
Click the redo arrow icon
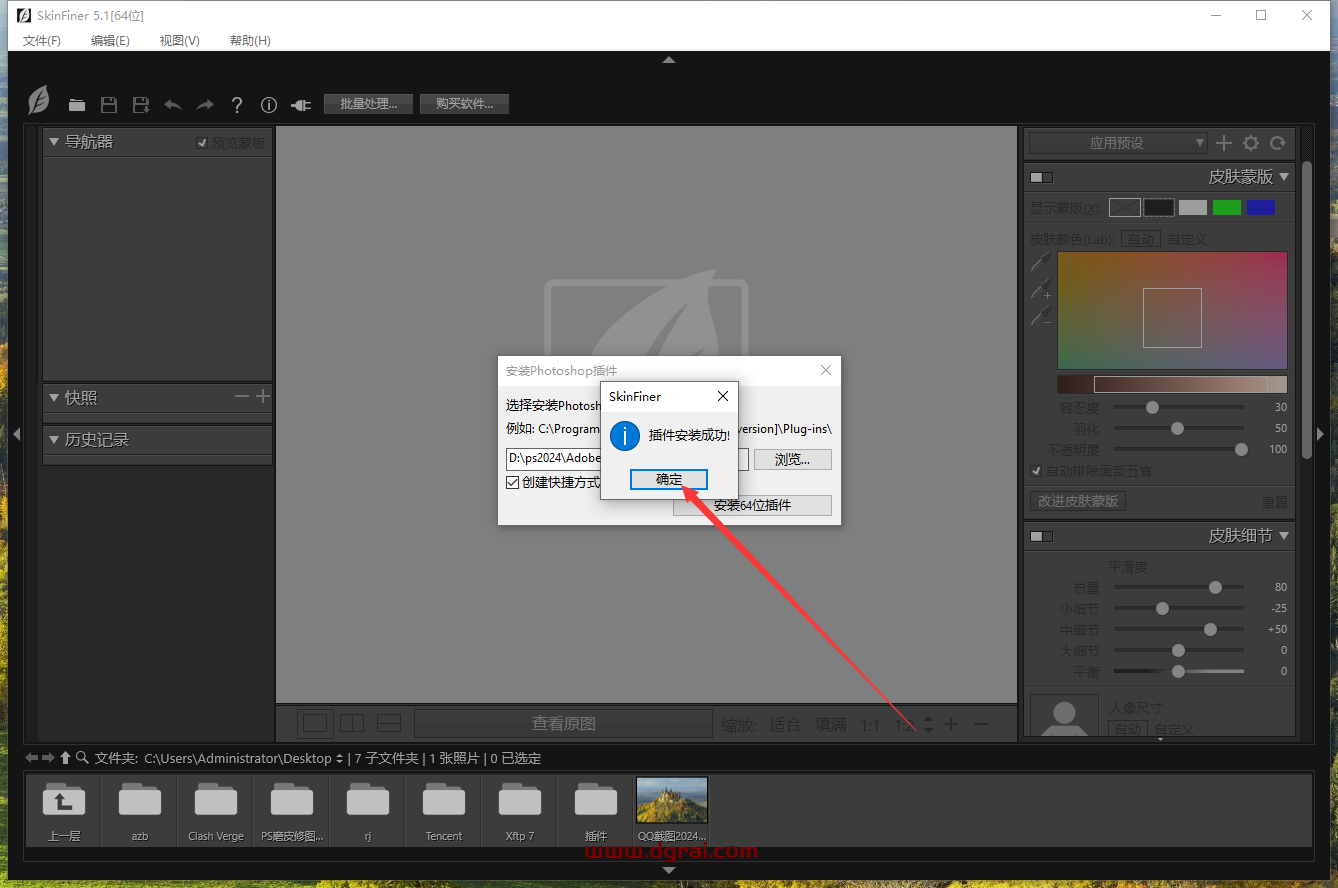click(x=205, y=105)
